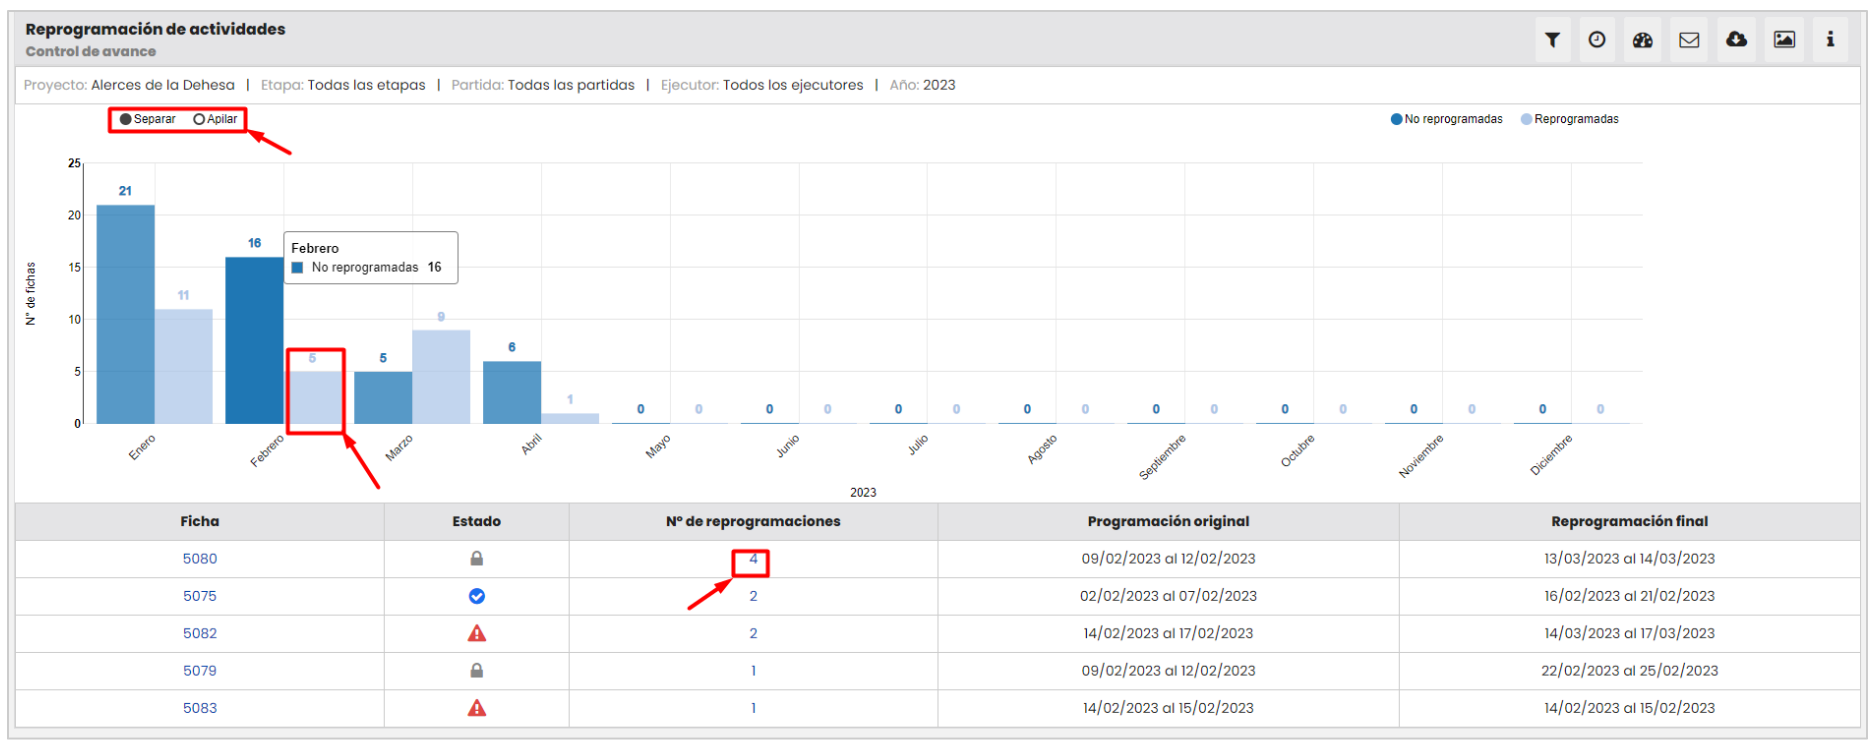Toggle the No reprogramadas legend series
The height and width of the screenshot is (746, 1871).
[1446, 119]
